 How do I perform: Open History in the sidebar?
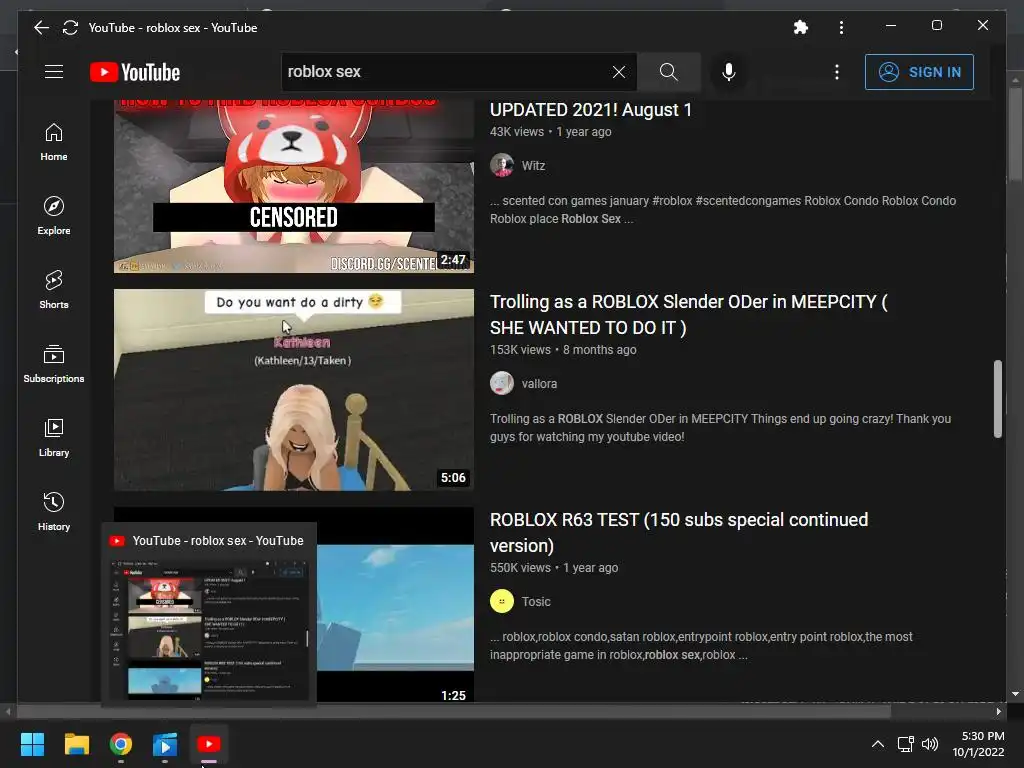[54, 511]
